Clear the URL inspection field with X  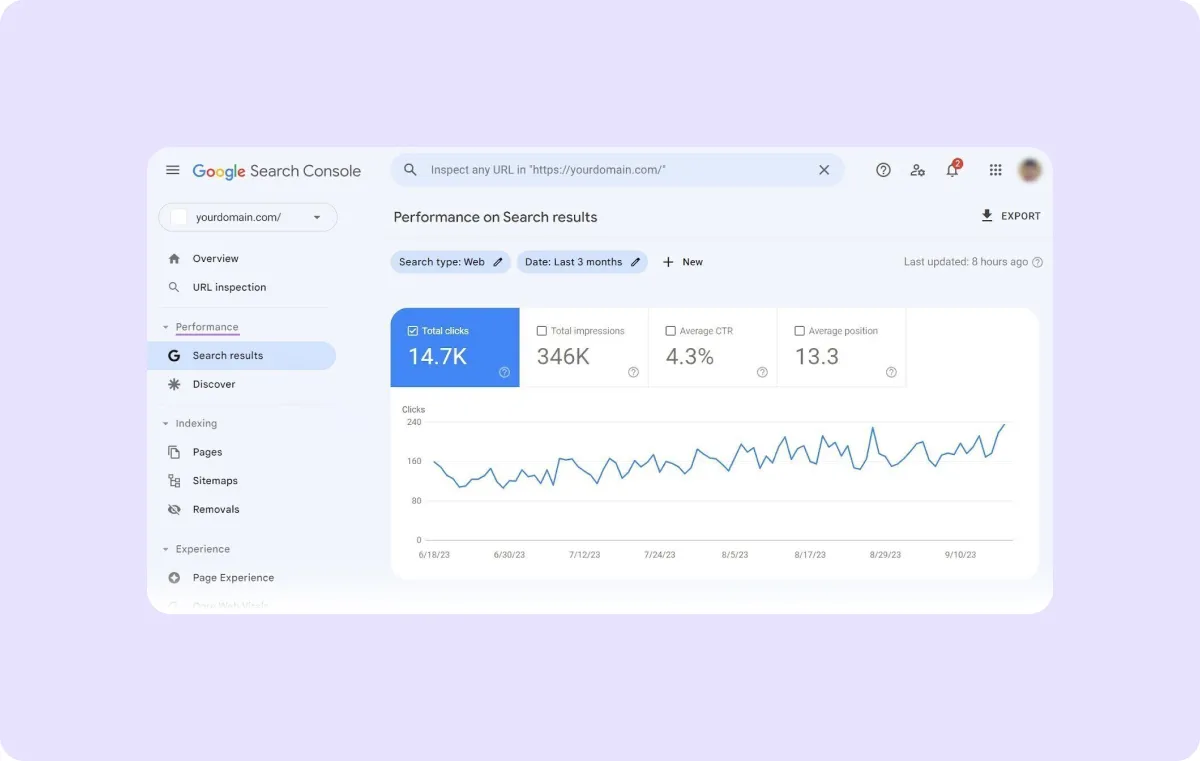click(824, 170)
